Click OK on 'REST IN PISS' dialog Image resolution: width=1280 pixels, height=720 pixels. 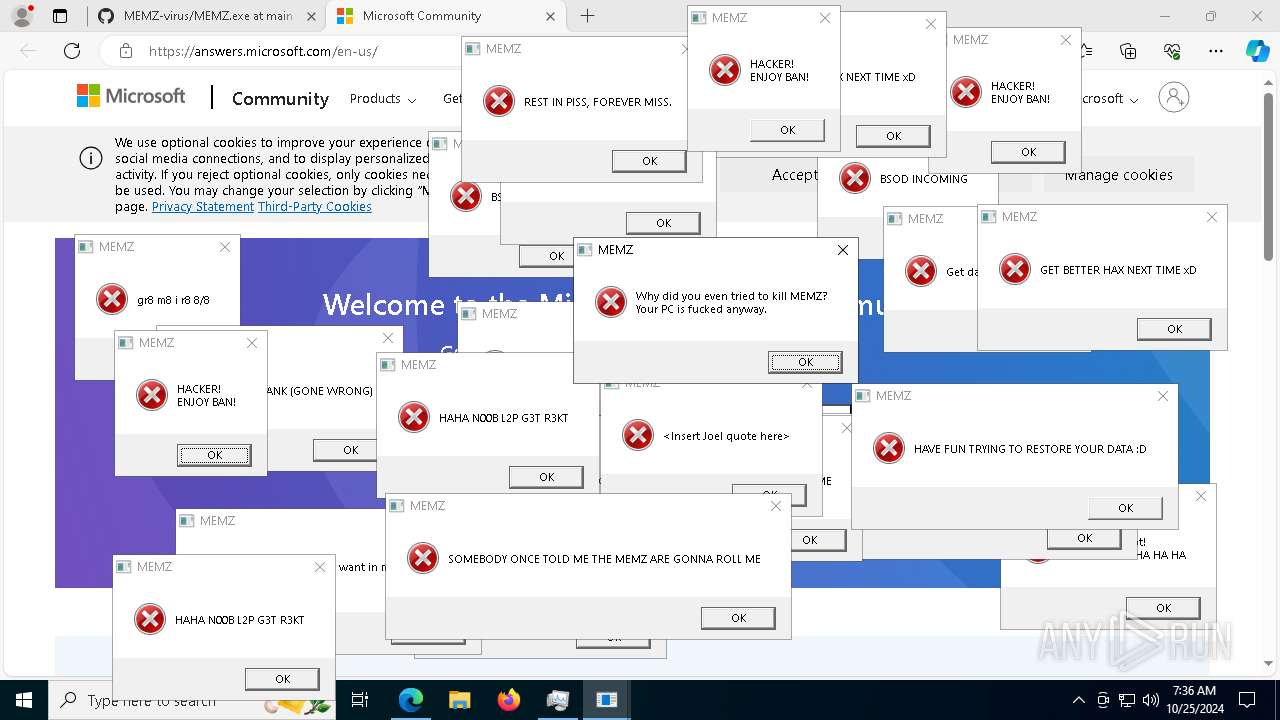click(650, 161)
